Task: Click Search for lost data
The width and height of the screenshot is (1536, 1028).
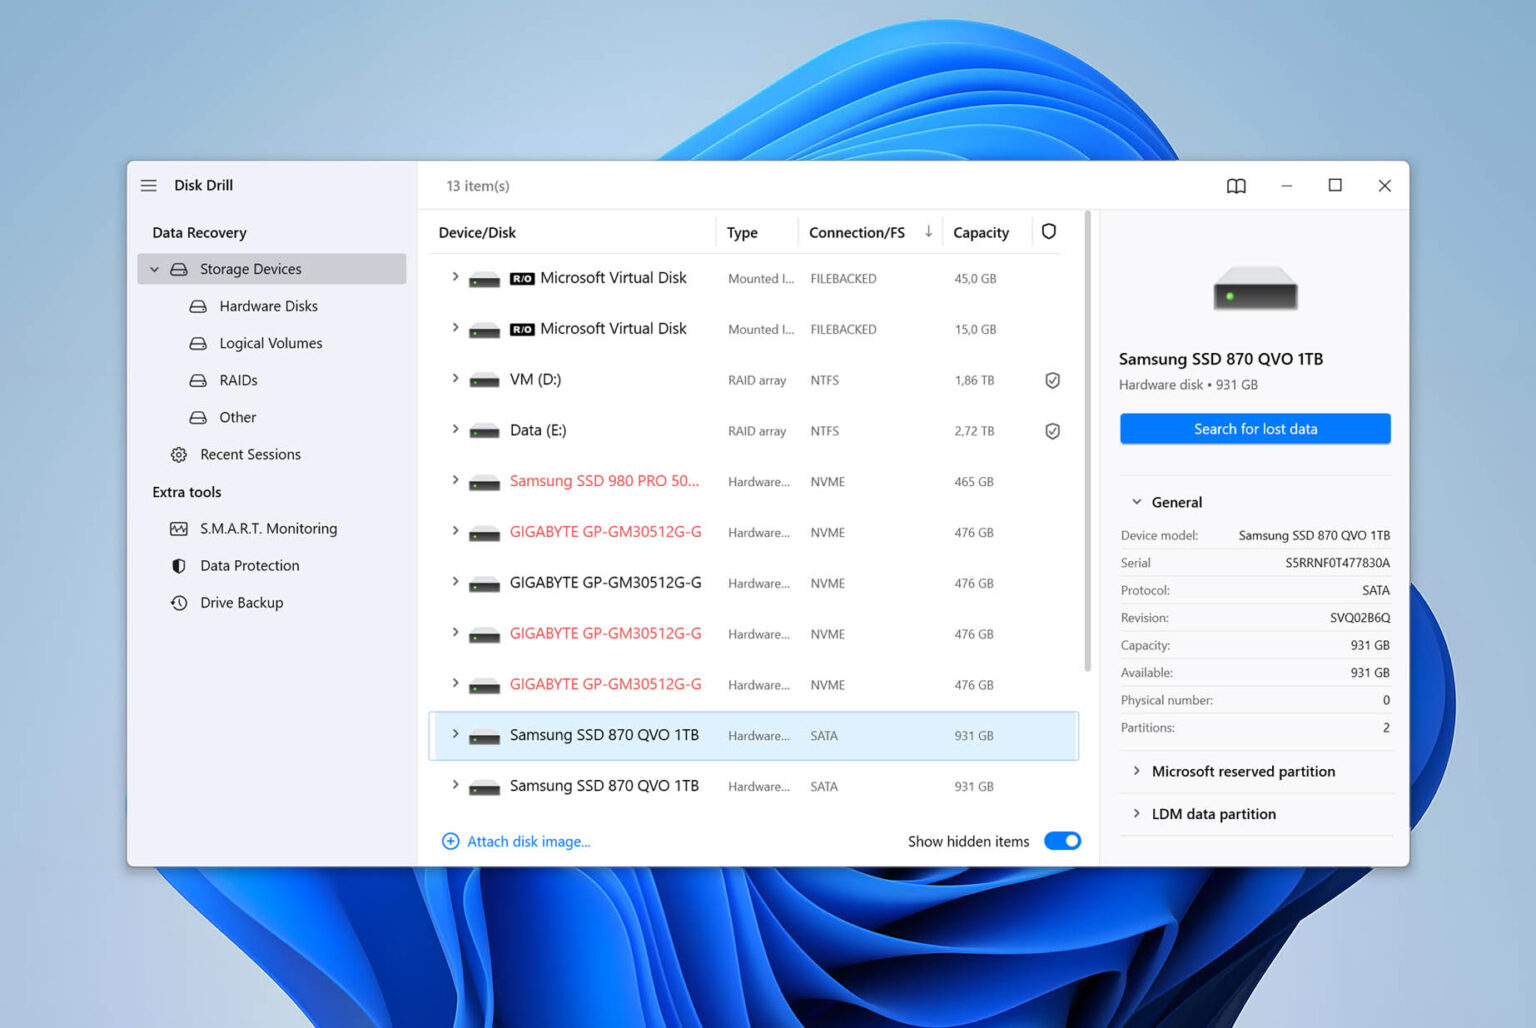Action: (1255, 428)
